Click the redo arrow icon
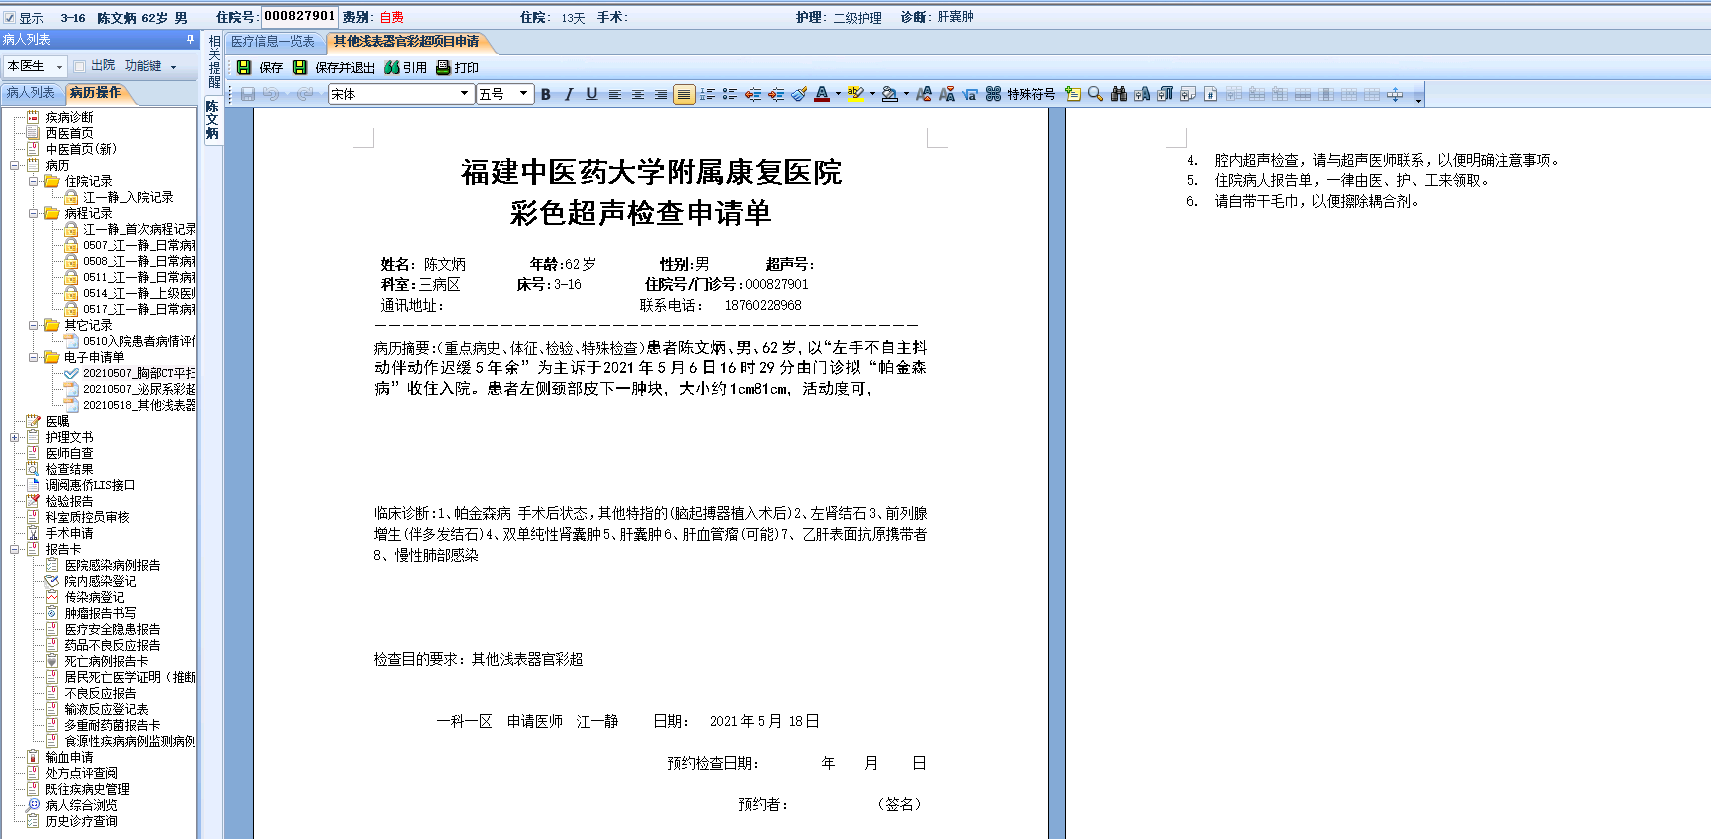 click(305, 94)
